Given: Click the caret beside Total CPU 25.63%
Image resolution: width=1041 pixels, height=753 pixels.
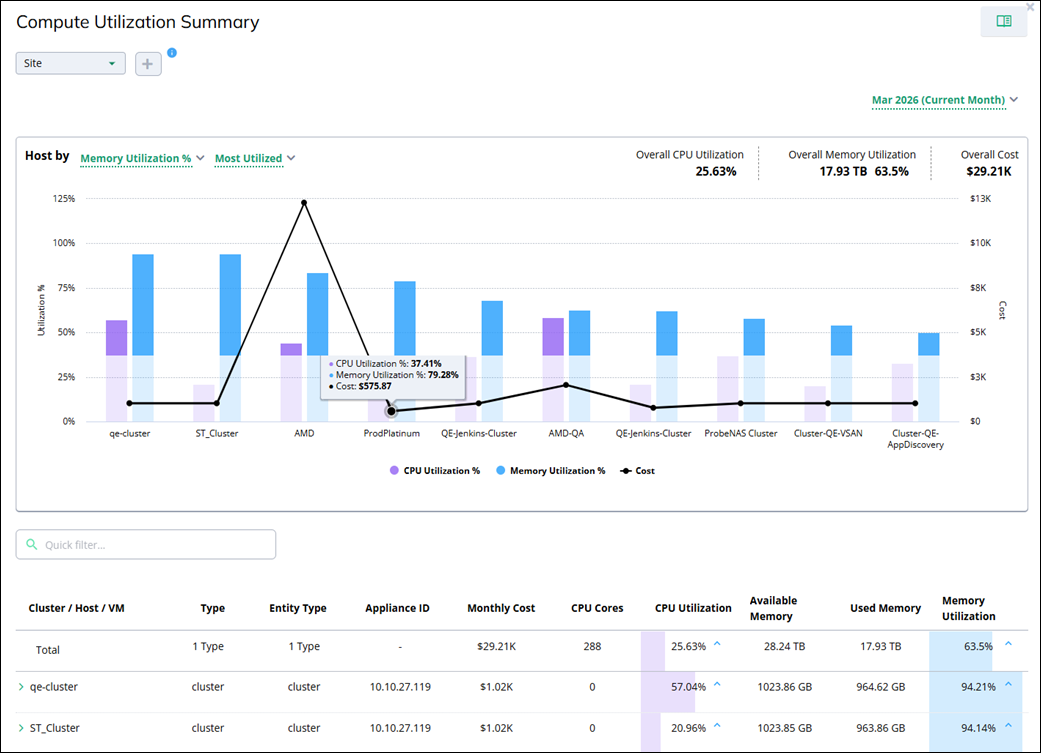Looking at the screenshot, I should (x=717, y=645).
